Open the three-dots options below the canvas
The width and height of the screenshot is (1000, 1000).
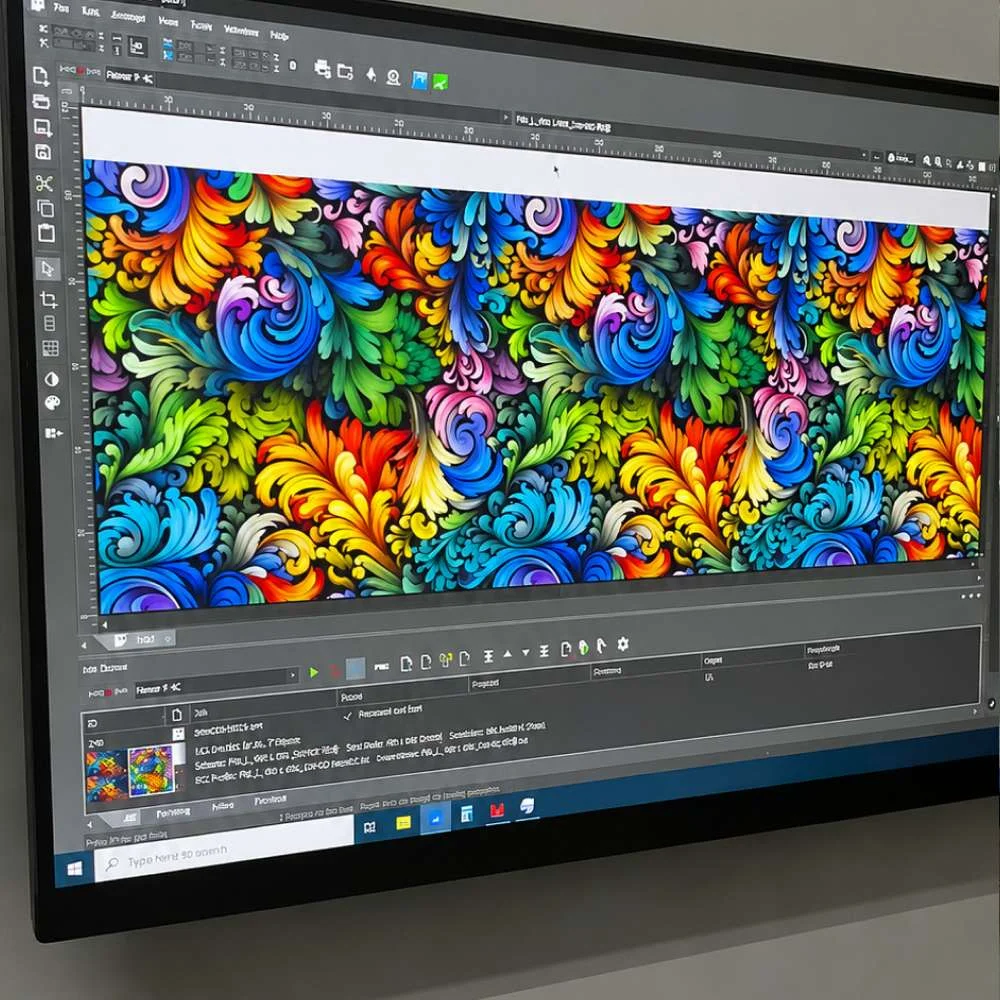[971, 596]
